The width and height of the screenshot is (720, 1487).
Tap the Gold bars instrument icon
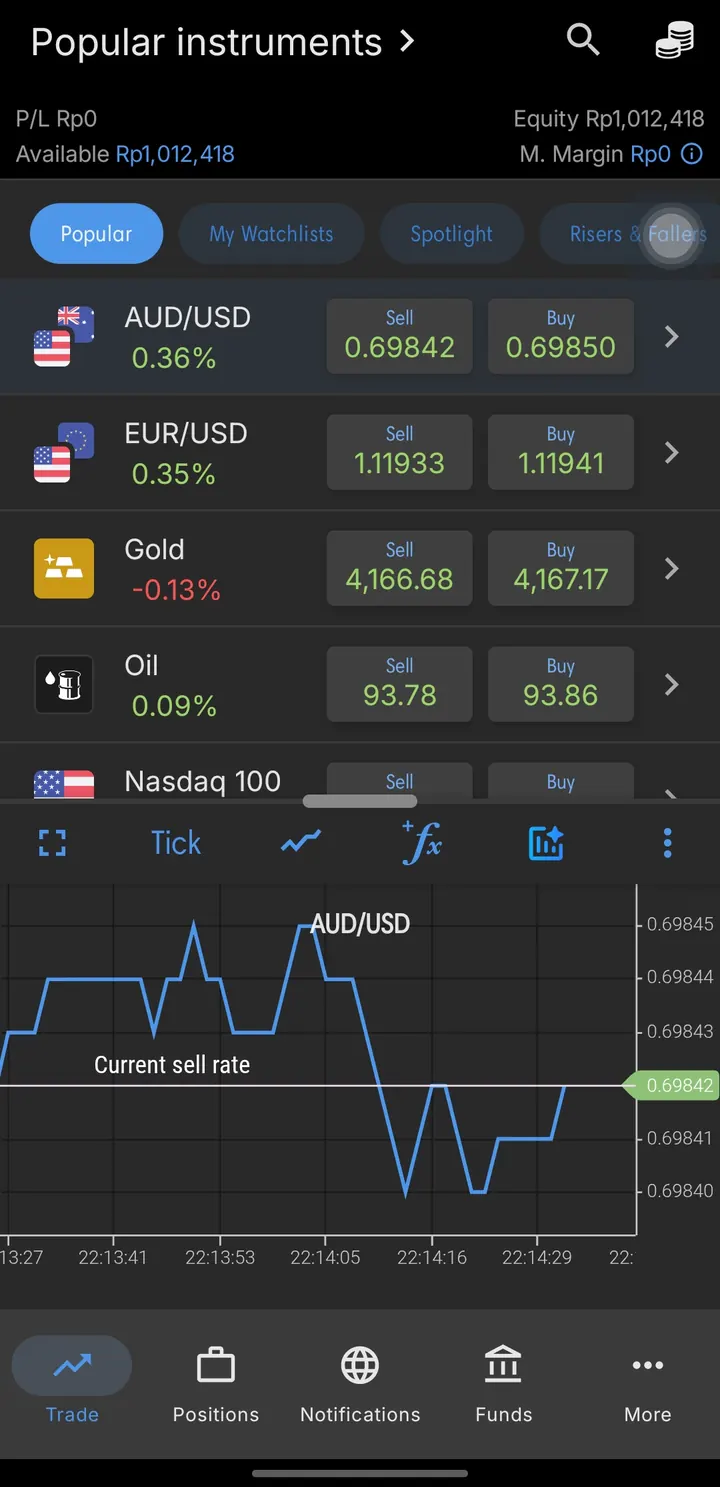pos(64,569)
